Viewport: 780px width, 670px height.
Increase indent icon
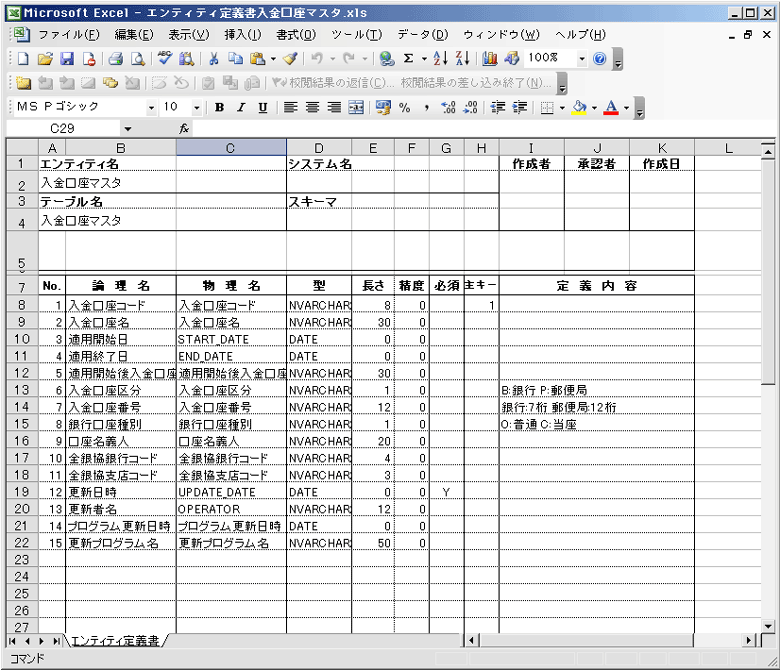click(519, 107)
